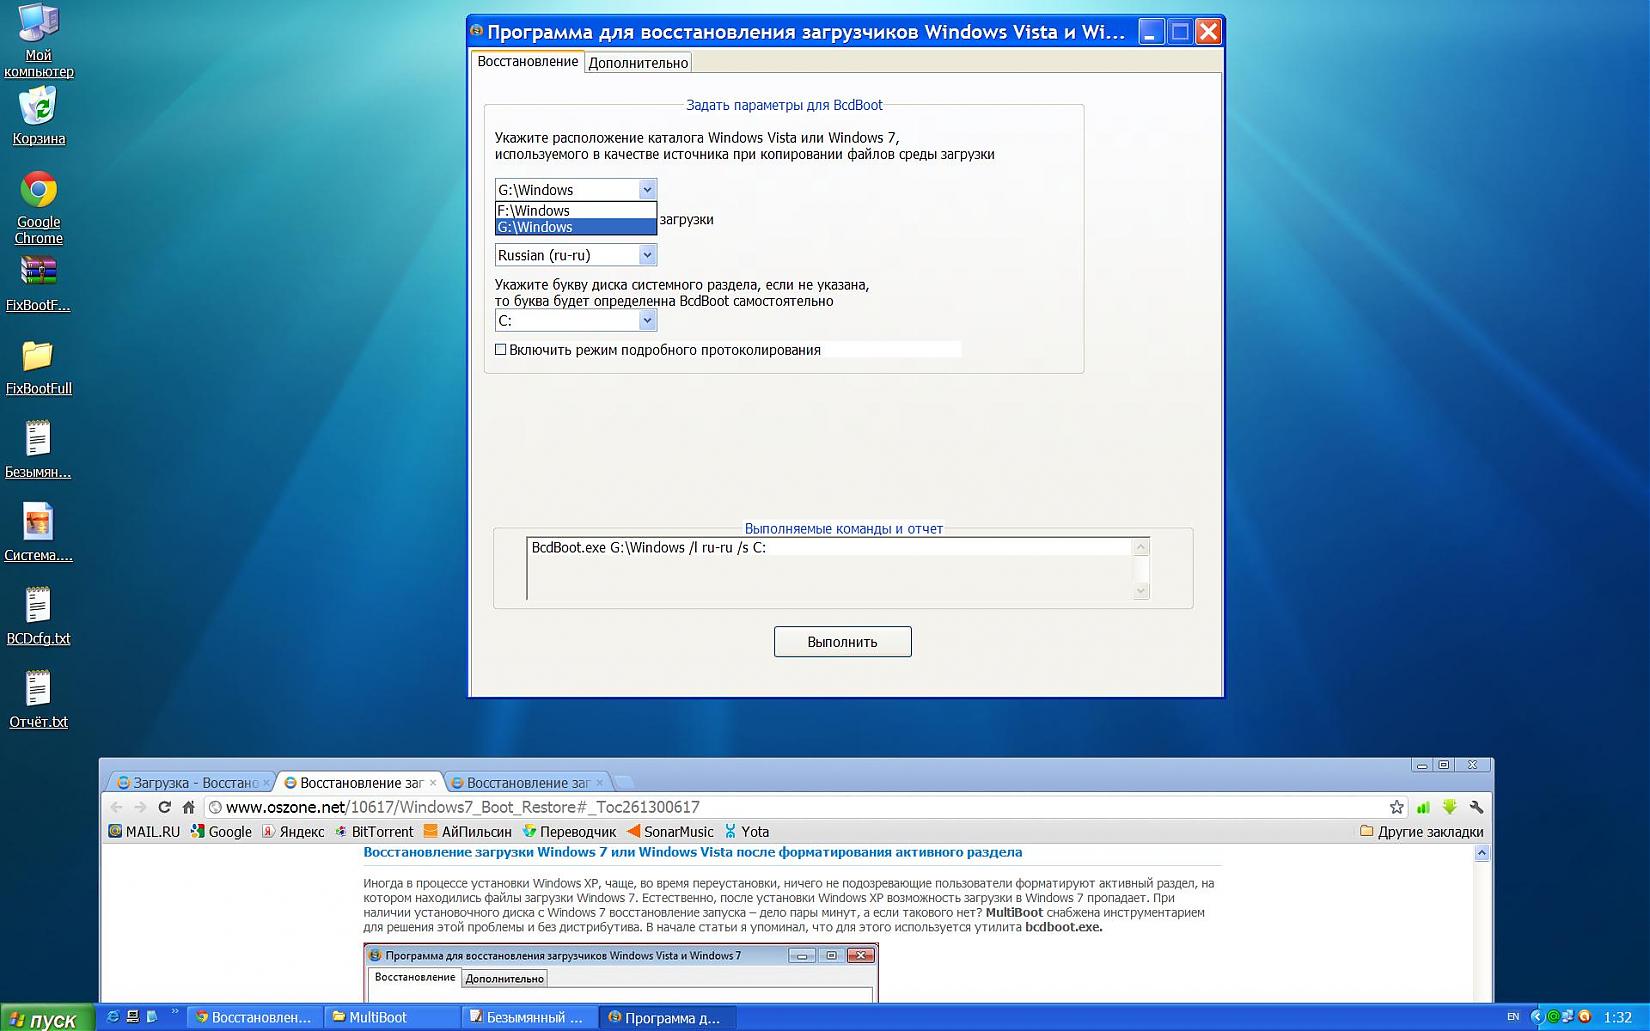Go to Chrome's Home page
The height and width of the screenshot is (1031, 1650).
[188, 807]
